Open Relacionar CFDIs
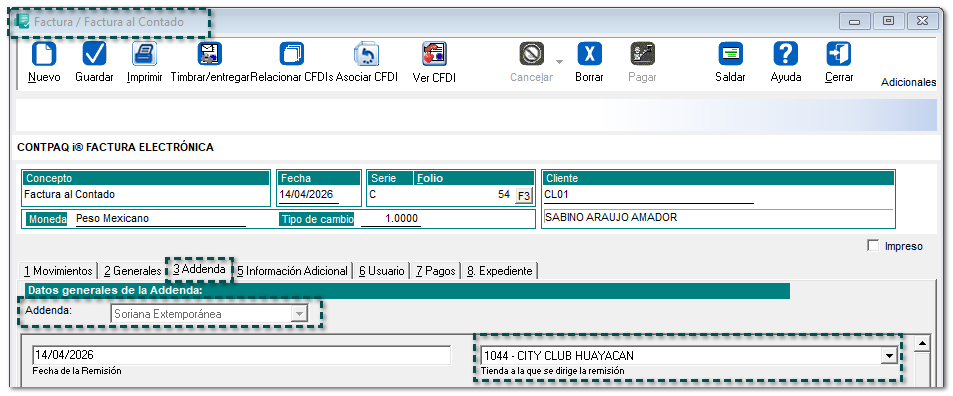Image resolution: width=953 pixels, height=396 pixels. (x=292, y=54)
